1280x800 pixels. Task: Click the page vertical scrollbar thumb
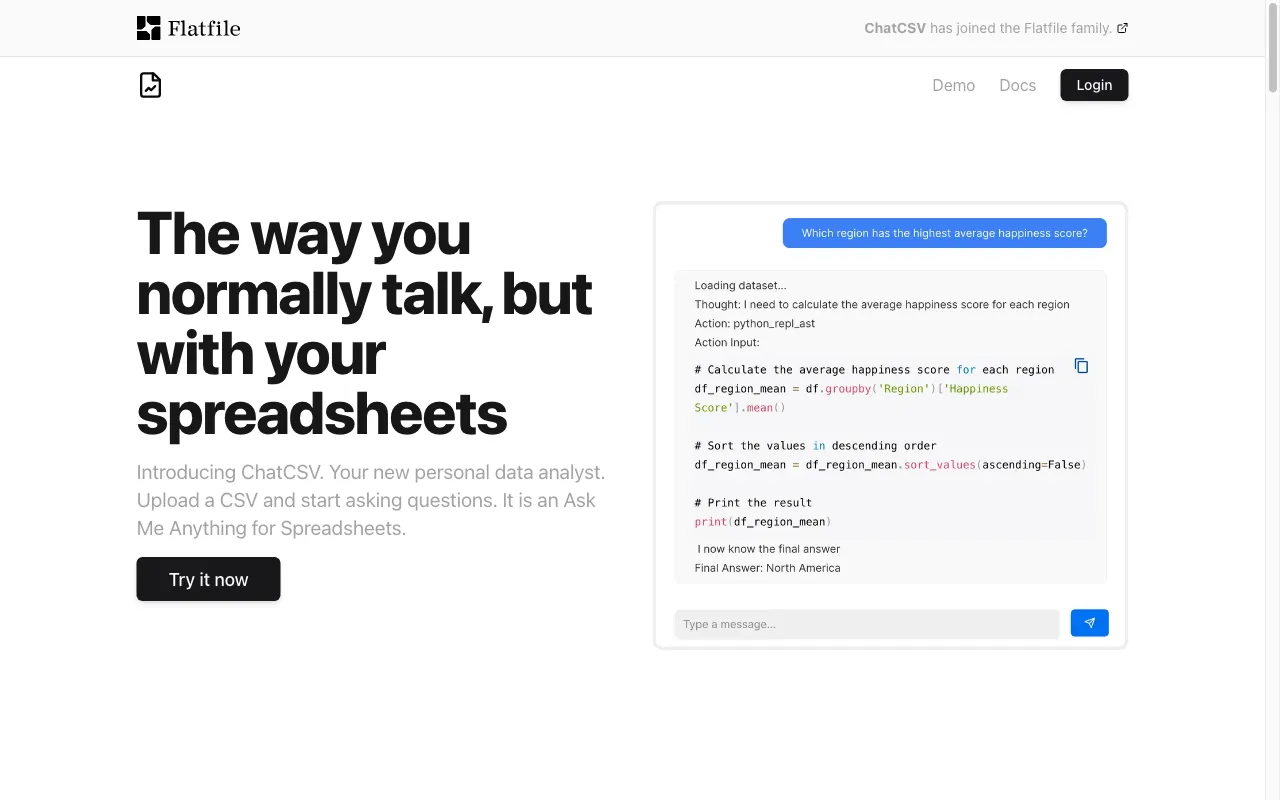pos(1272,48)
